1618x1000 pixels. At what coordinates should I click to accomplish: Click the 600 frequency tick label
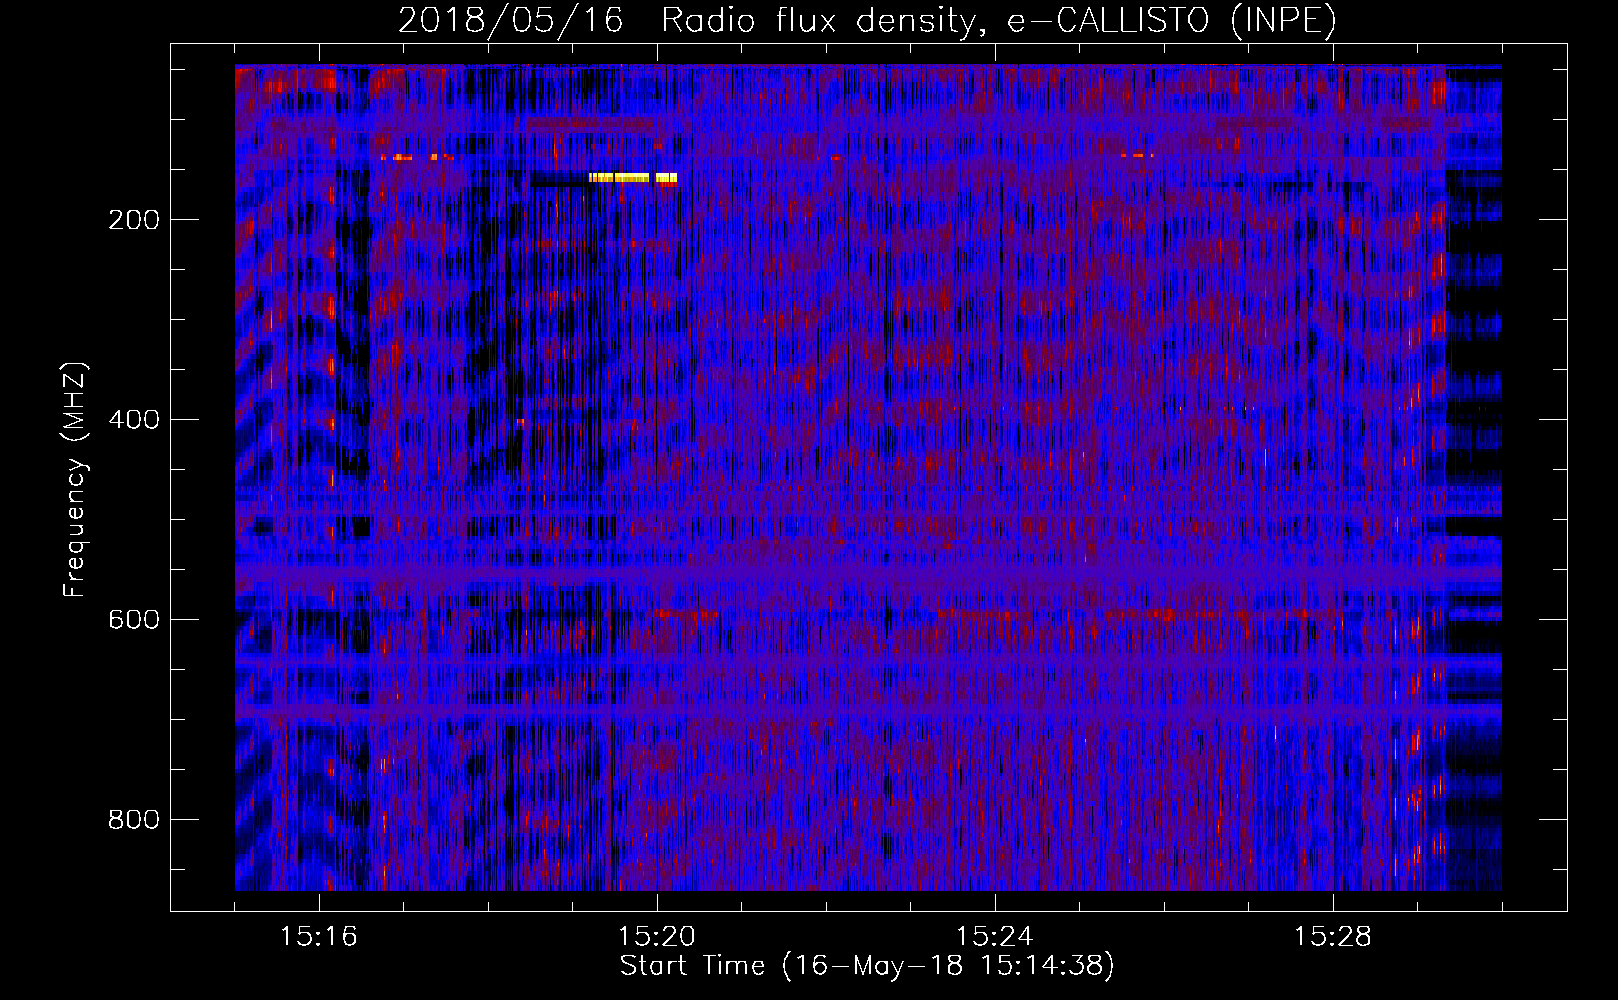pos(134,620)
